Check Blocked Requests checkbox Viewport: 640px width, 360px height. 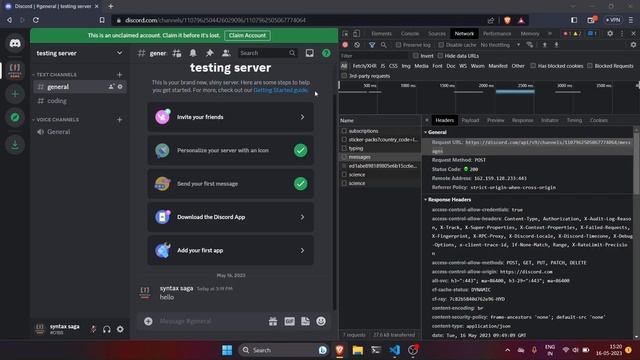click(x=590, y=66)
